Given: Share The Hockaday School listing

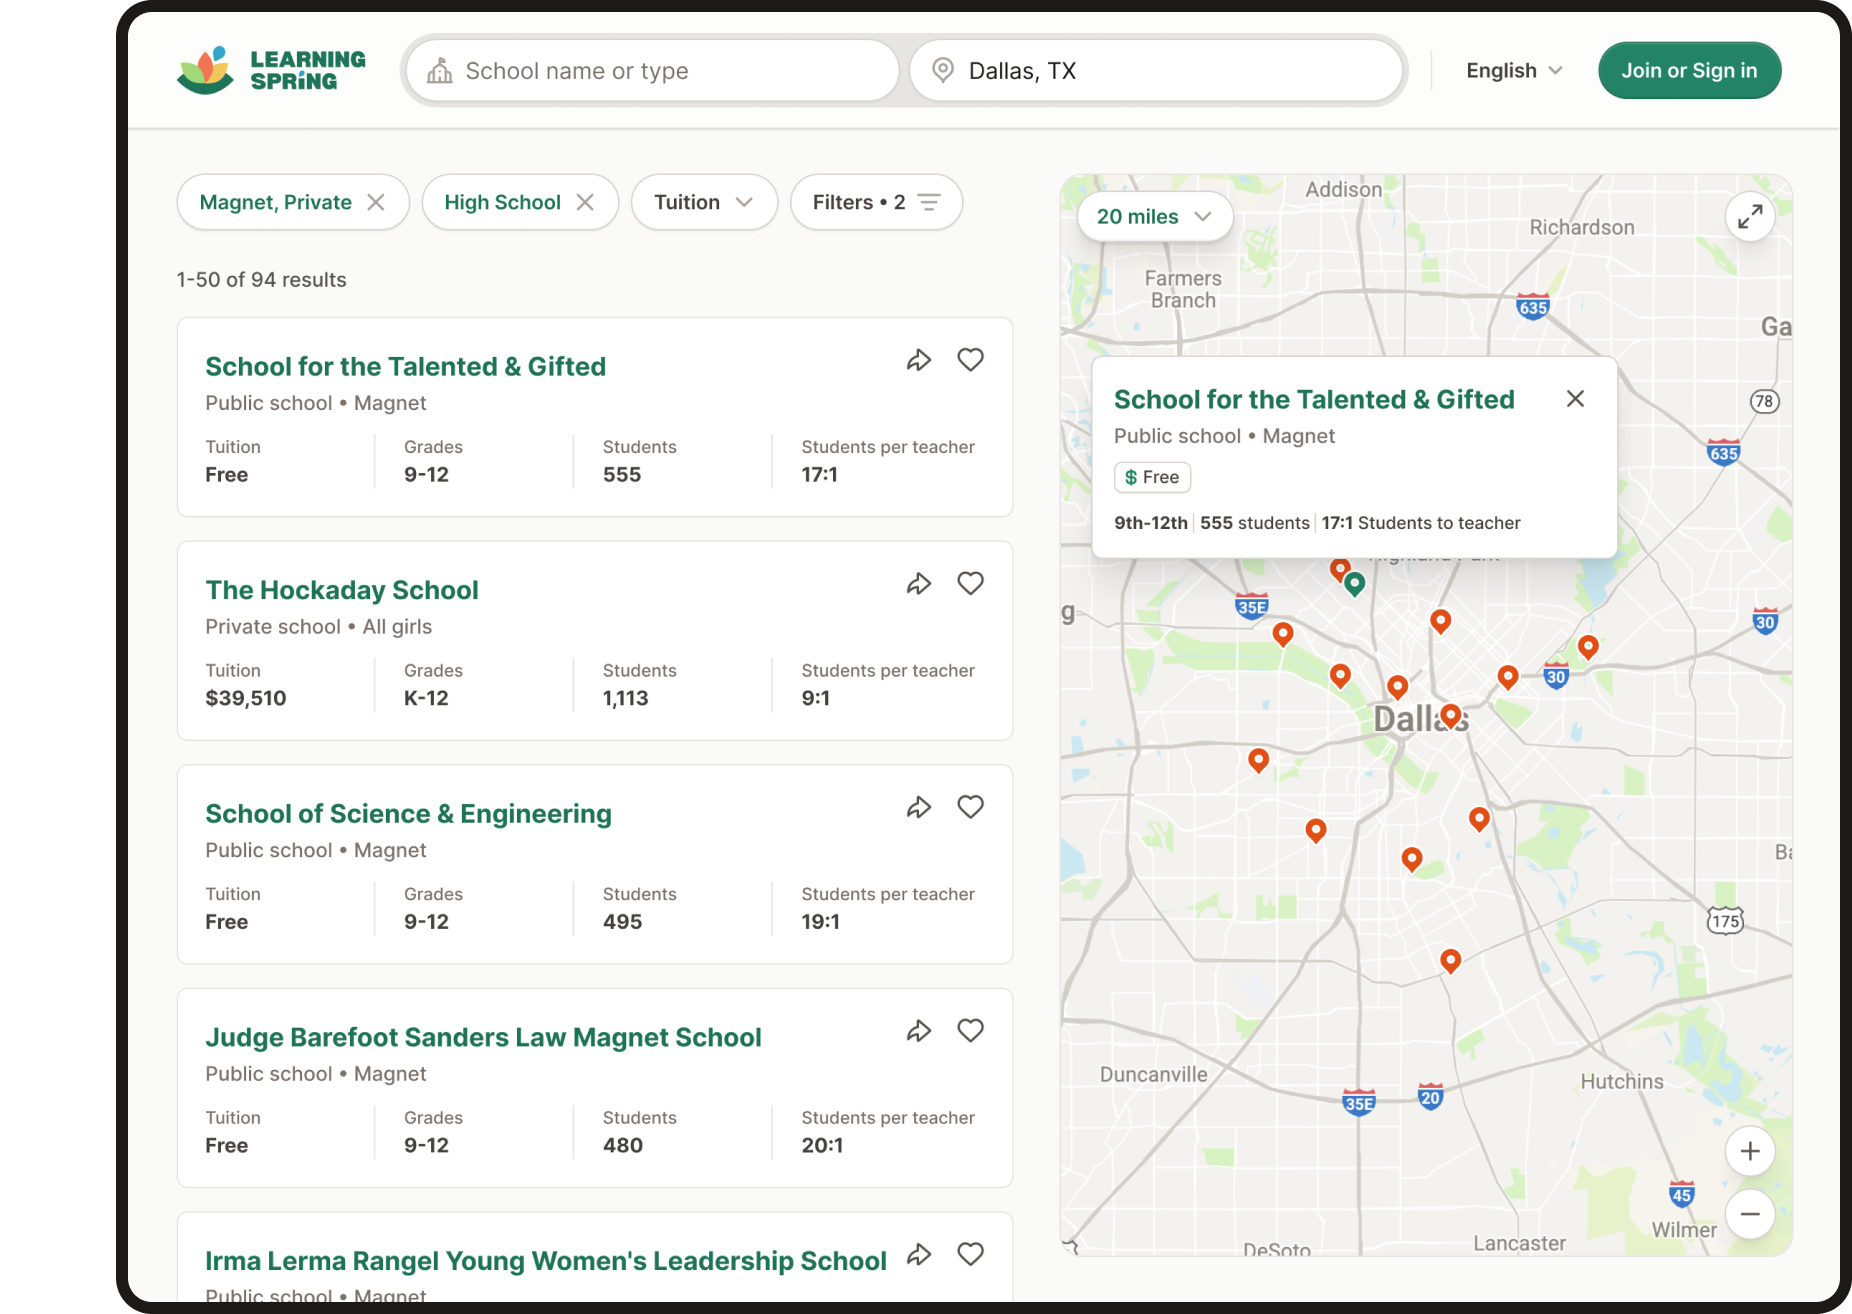Looking at the screenshot, I should click(x=918, y=584).
